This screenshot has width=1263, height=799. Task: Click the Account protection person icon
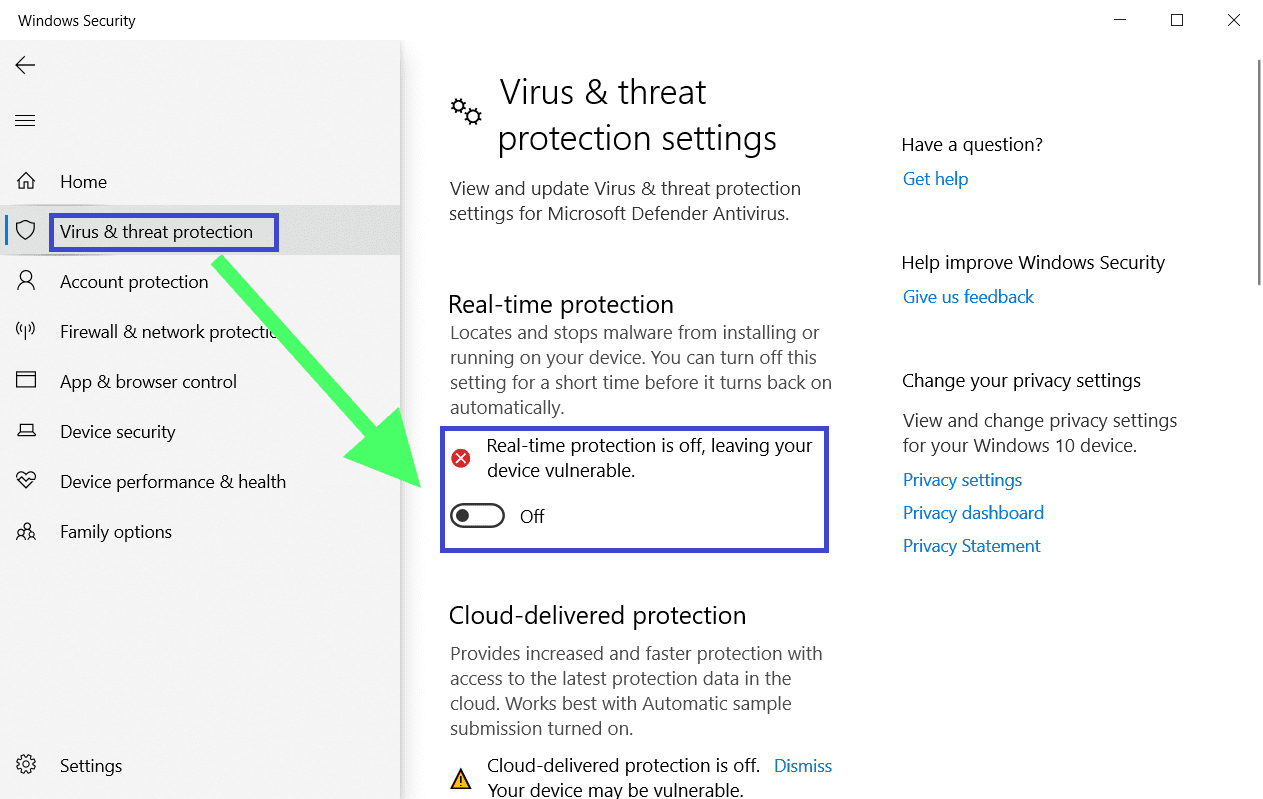(26, 281)
